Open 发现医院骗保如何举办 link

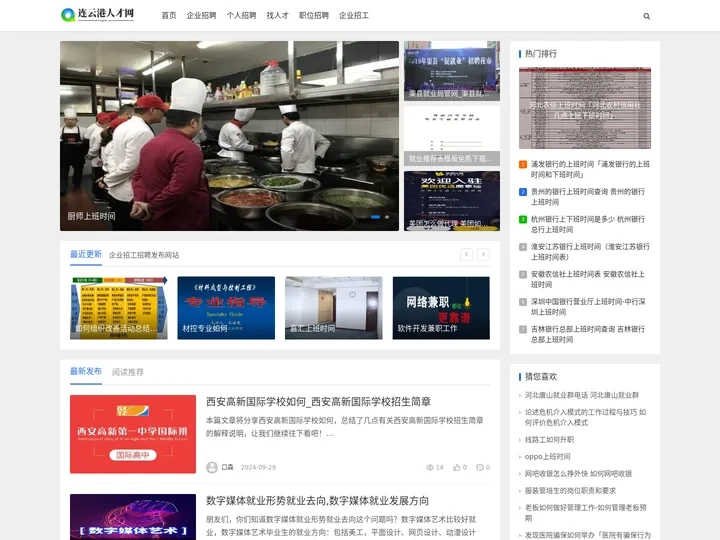588,535
